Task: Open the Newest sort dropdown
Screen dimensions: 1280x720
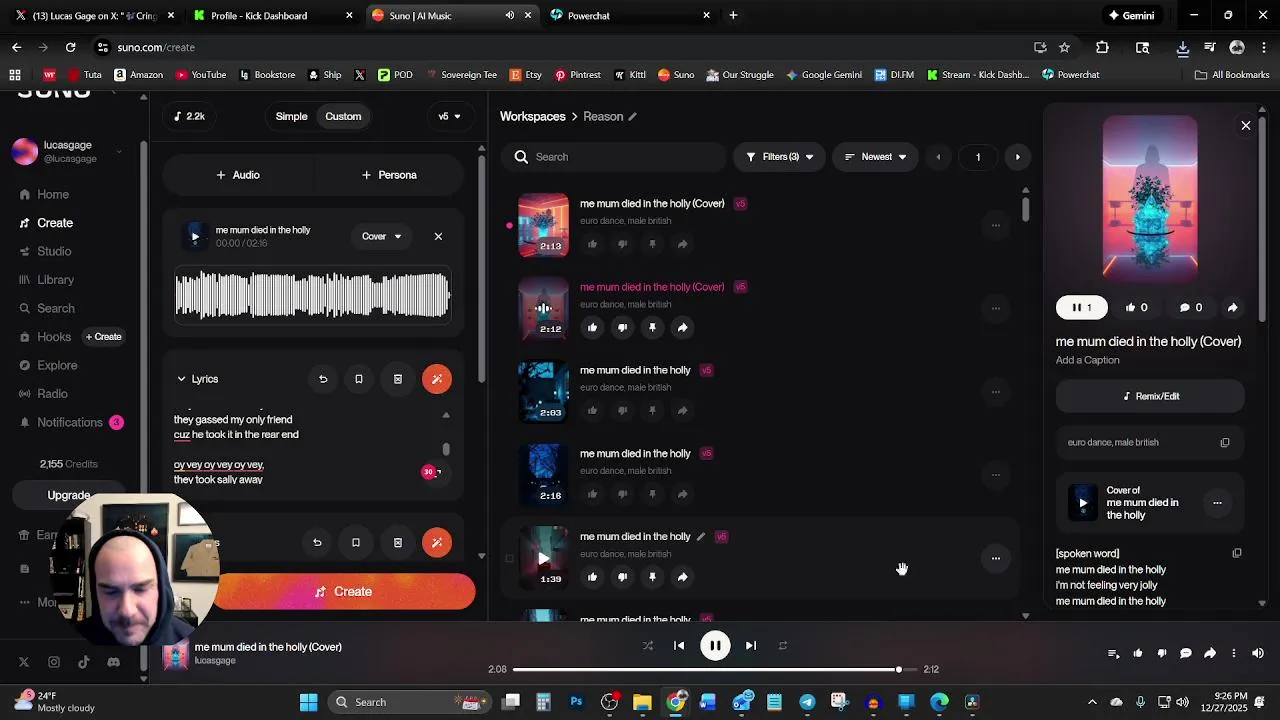Action: tap(875, 157)
